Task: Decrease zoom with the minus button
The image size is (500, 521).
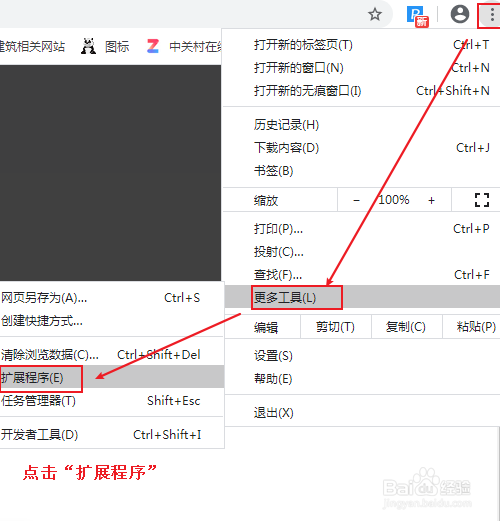Action: coord(356,200)
